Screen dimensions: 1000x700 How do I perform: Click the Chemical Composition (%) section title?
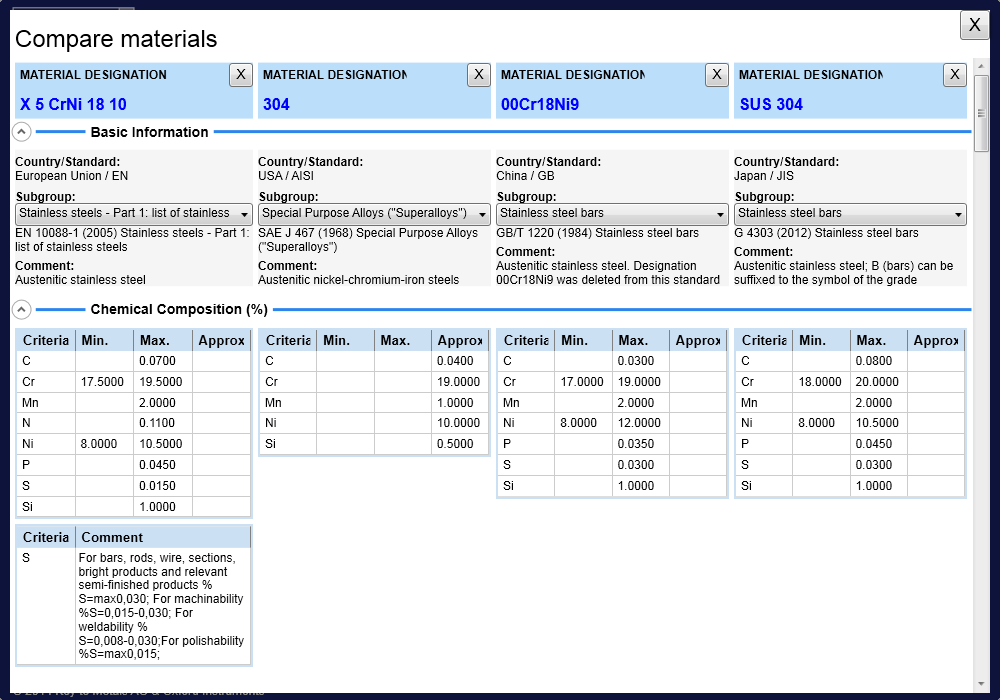[179, 309]
